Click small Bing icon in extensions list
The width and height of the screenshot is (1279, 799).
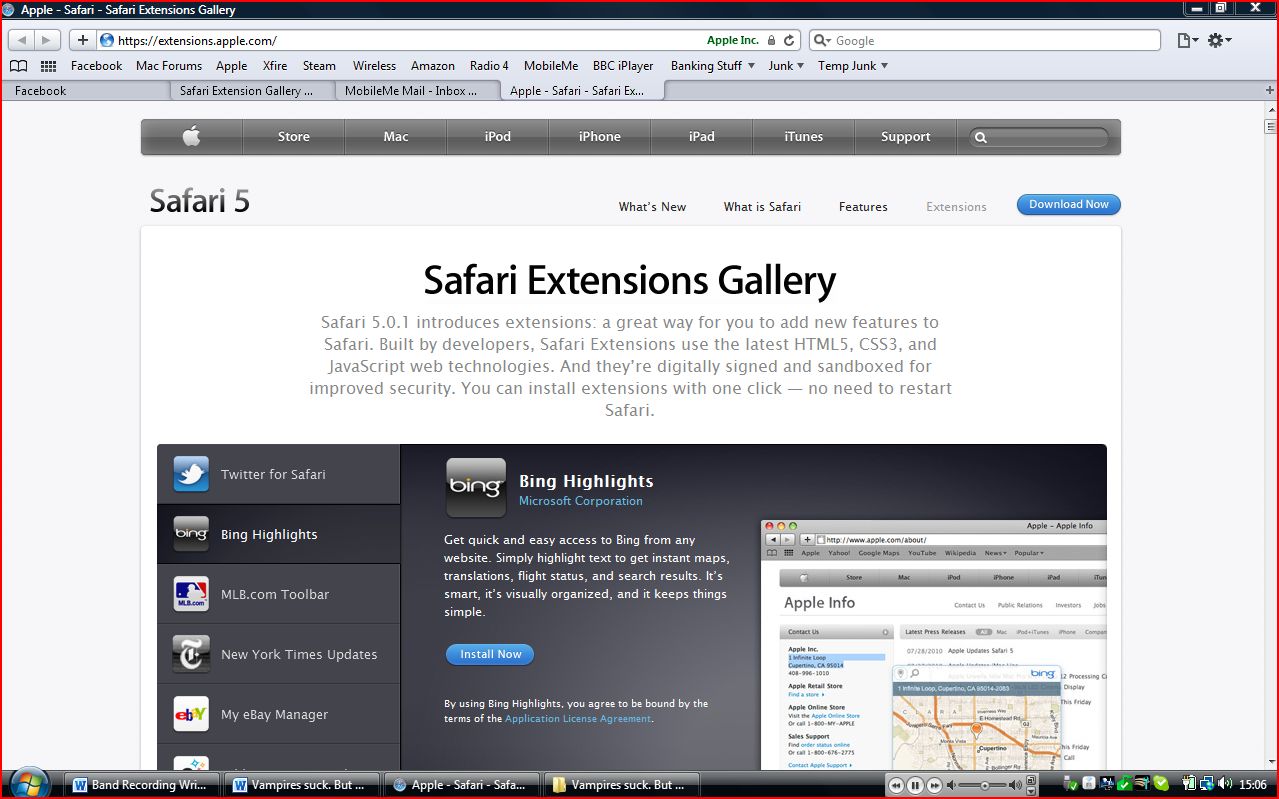click(x=191, y=534)
